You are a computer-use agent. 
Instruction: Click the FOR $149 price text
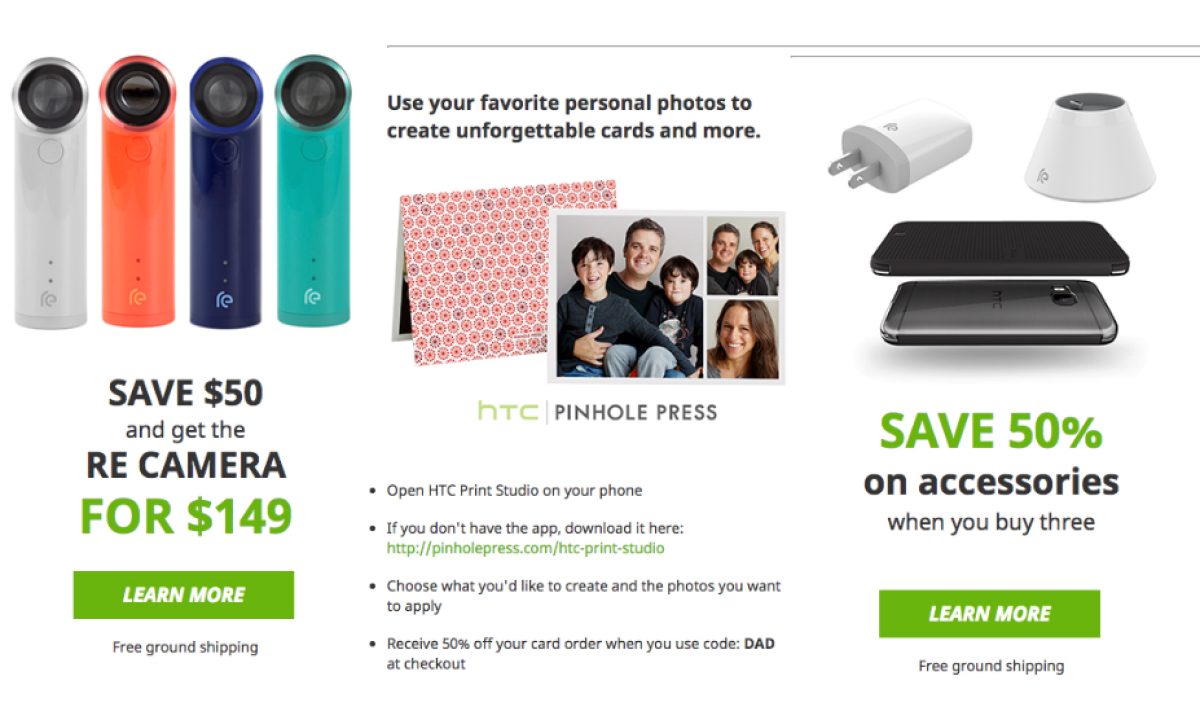point(186,516)
